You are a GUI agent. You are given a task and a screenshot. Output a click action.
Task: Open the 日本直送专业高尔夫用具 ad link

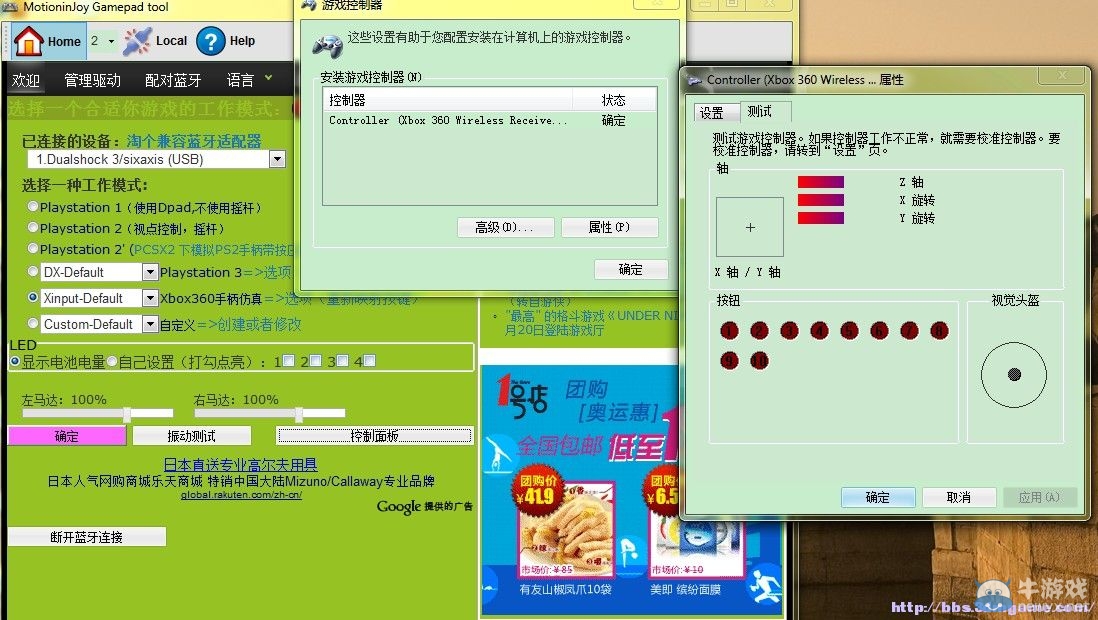pos(240,464)
